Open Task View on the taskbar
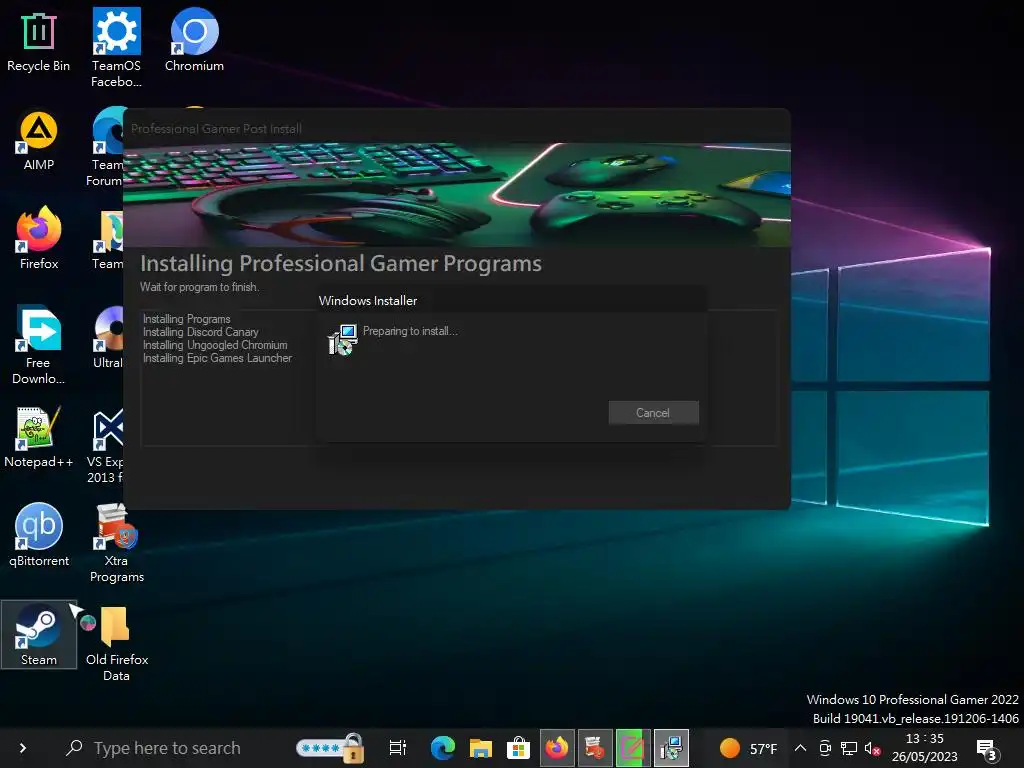 click(398, 748)
